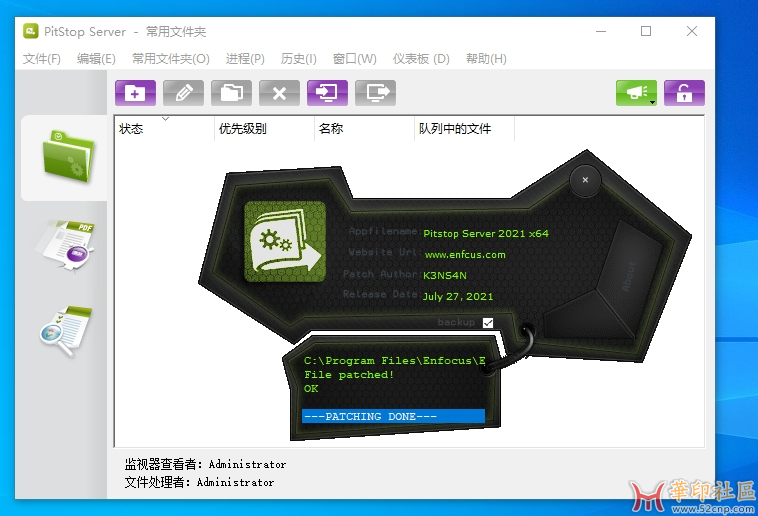
Task: Click the 监视器查看者: Administrator status text
Action: tap(205, 465)
